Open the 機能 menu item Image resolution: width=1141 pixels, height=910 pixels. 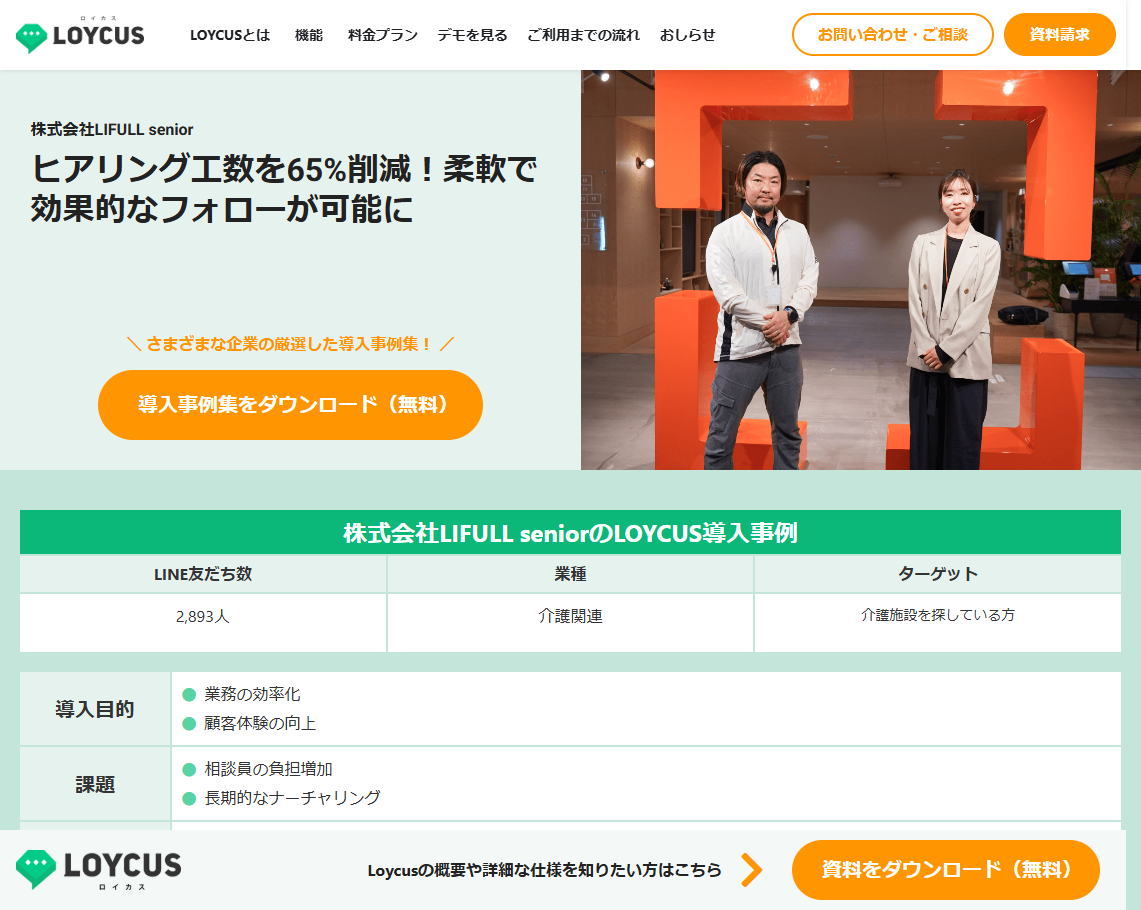308,33
